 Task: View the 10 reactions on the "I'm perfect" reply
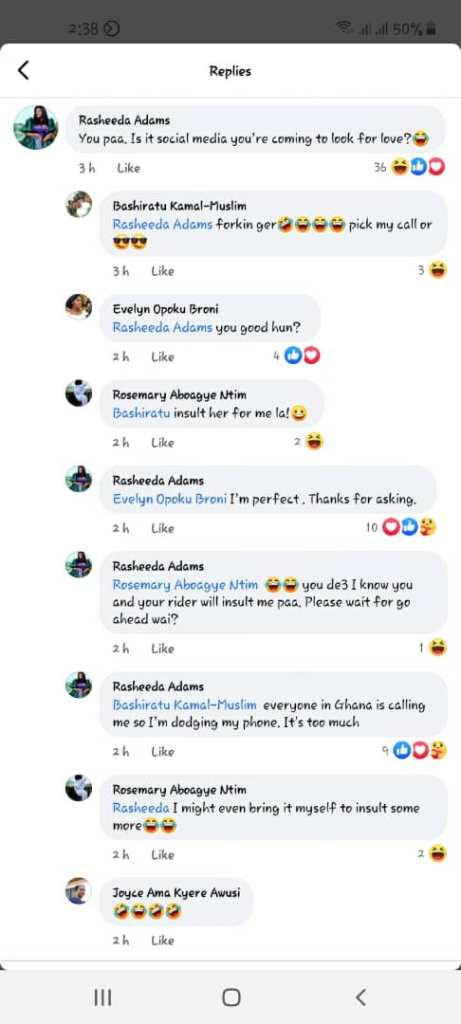401,528
